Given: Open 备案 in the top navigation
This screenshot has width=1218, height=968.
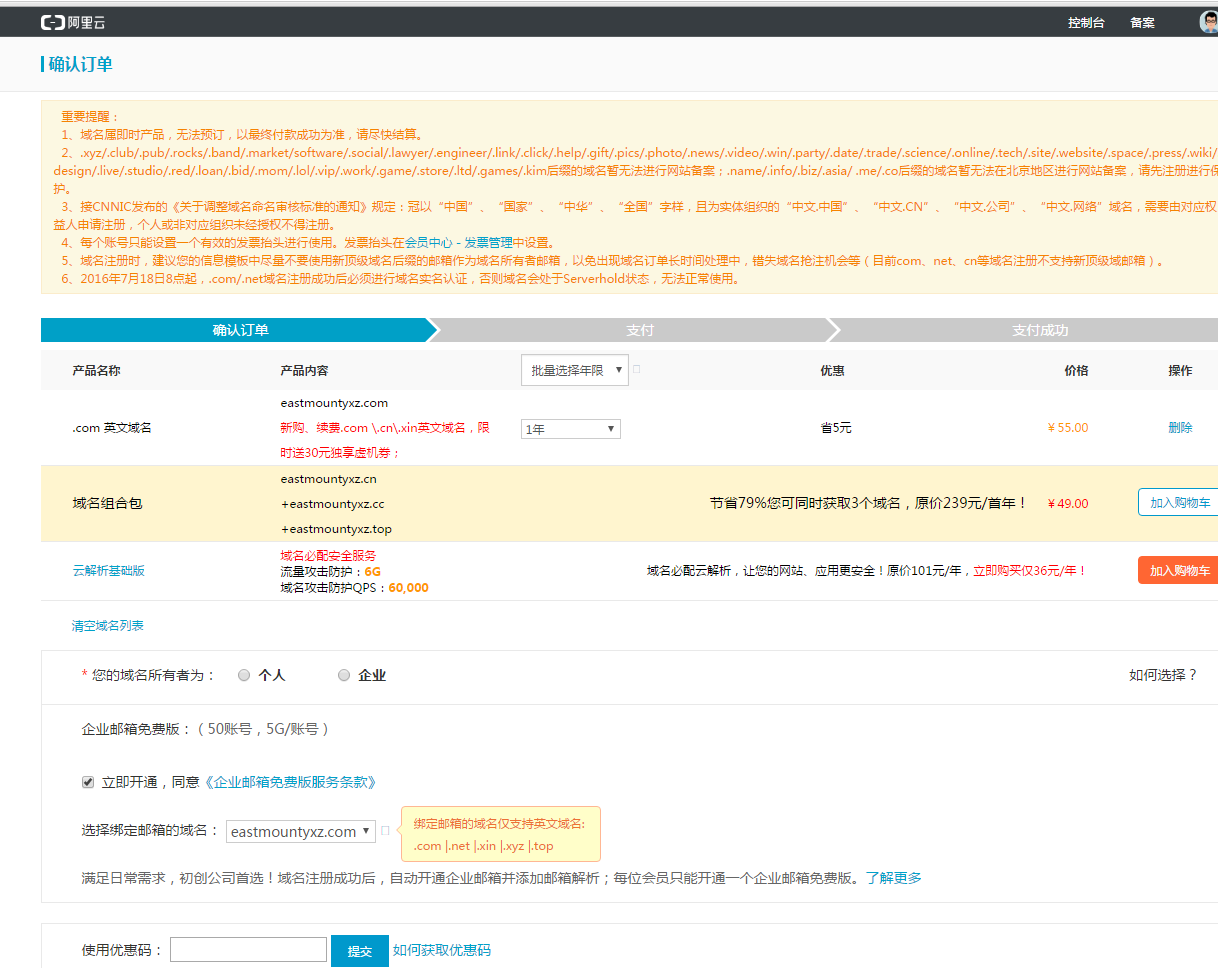Looking at the screenshot, I should pos(1142,22).
